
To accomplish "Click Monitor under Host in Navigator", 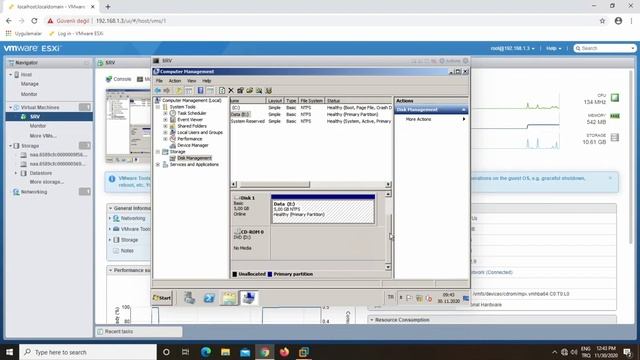I will tap(29, 94).
